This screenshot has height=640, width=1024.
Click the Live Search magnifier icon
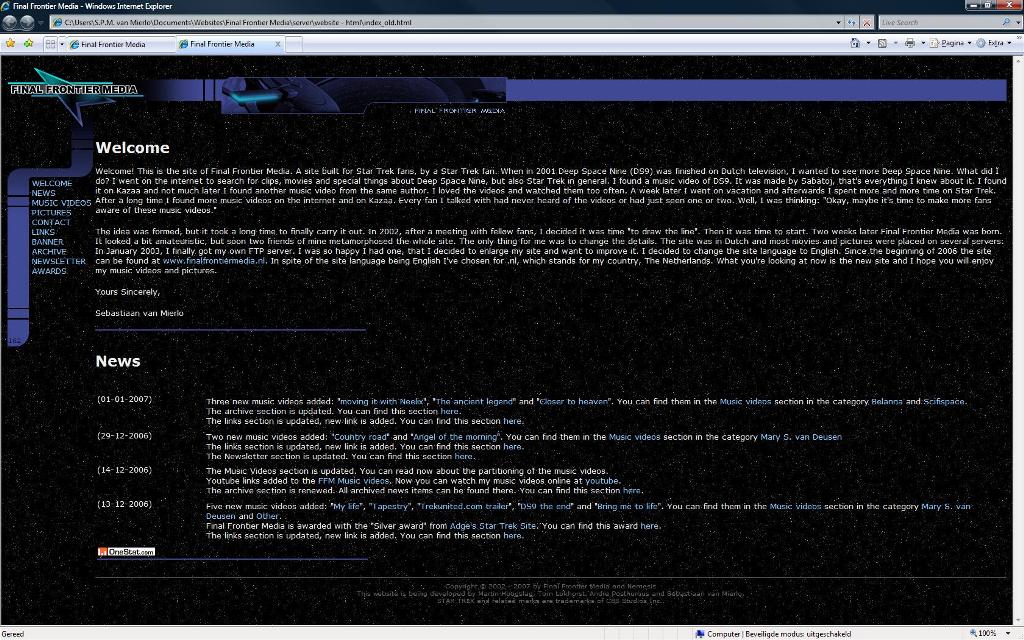click(1006, 22)
